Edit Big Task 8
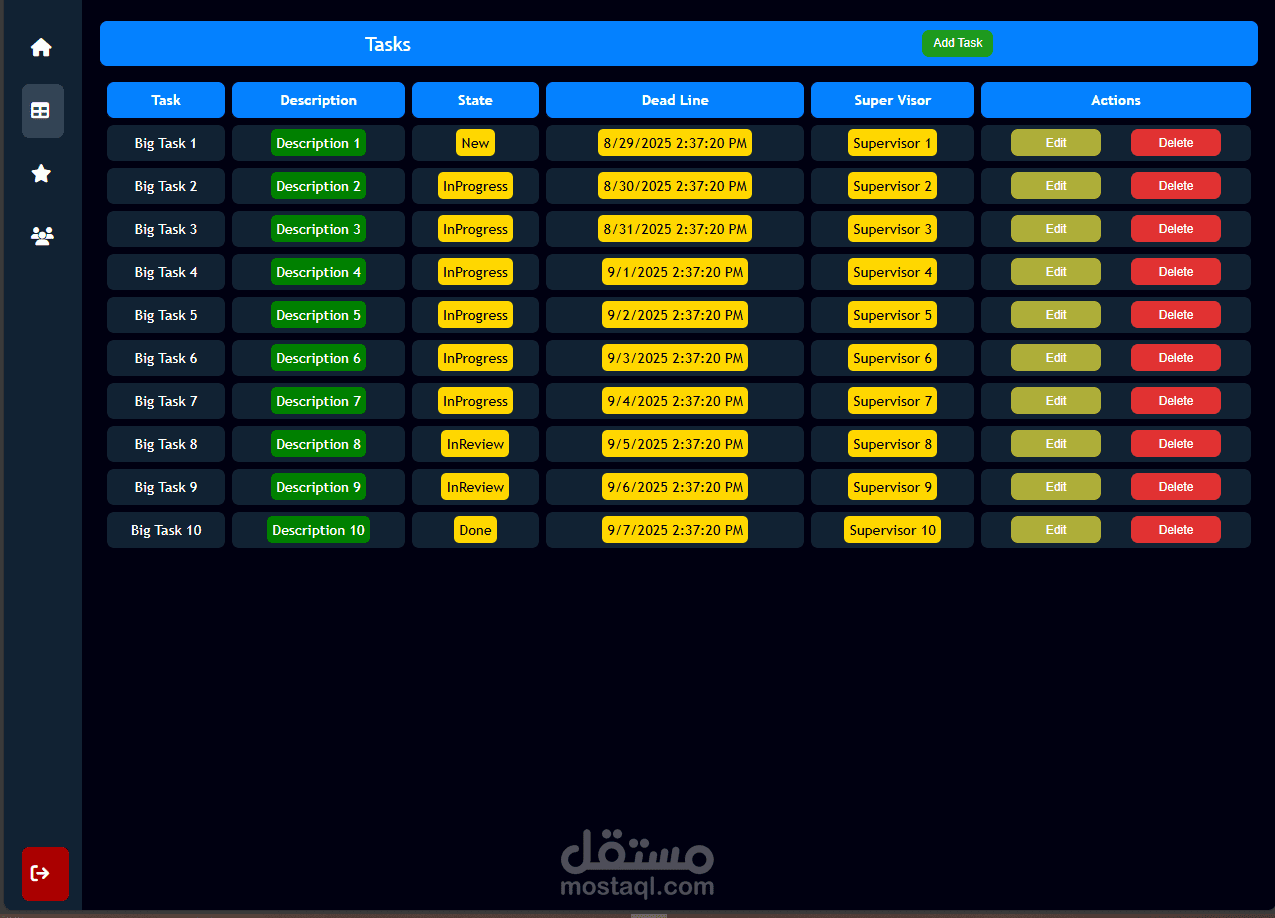 1056,444
